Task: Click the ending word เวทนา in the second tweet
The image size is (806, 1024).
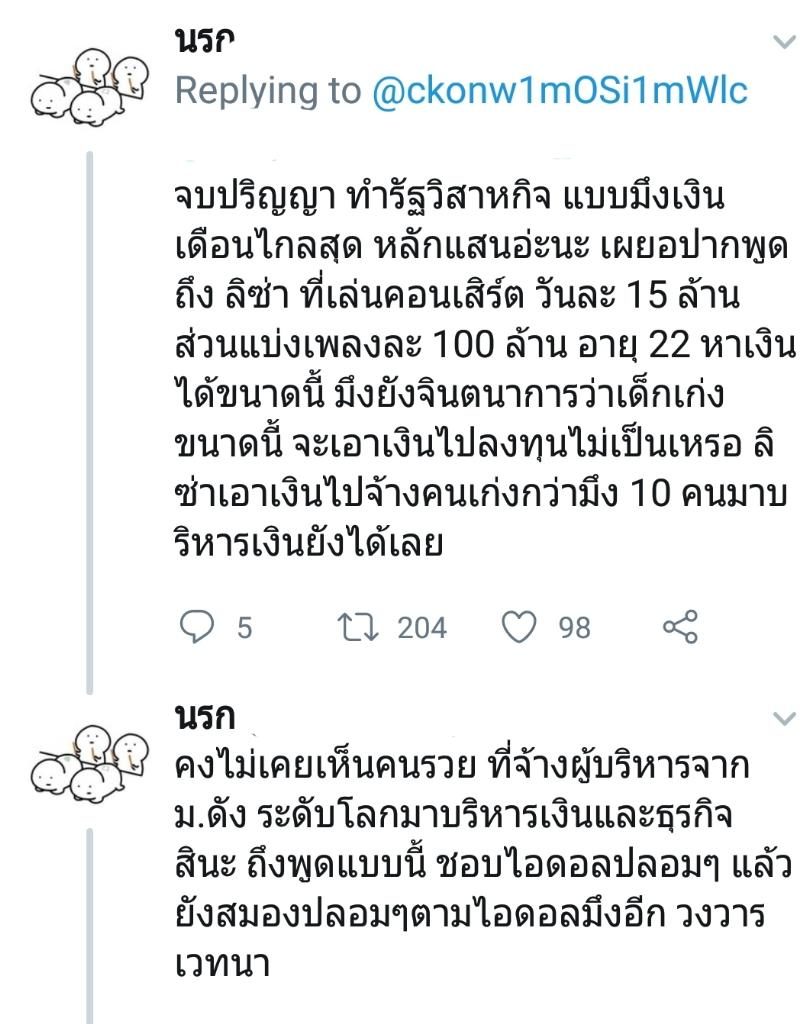Action: [223, 963]
